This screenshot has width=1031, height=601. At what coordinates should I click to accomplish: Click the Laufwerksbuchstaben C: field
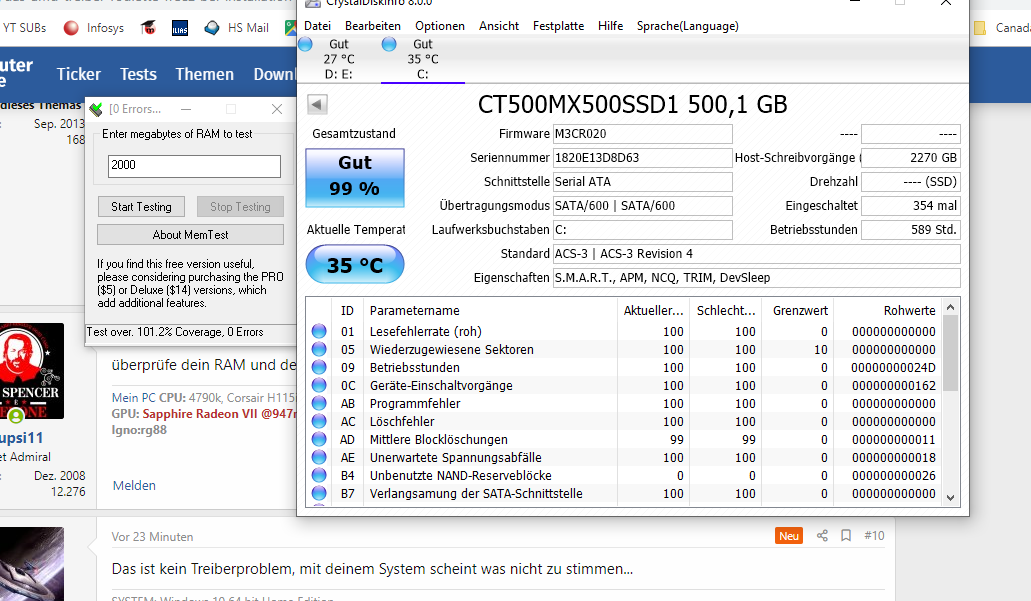click(x=642, y=230)
